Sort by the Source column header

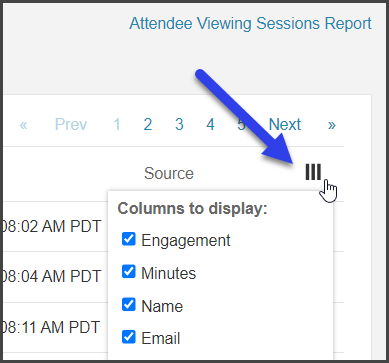click(x=169, y=173)
